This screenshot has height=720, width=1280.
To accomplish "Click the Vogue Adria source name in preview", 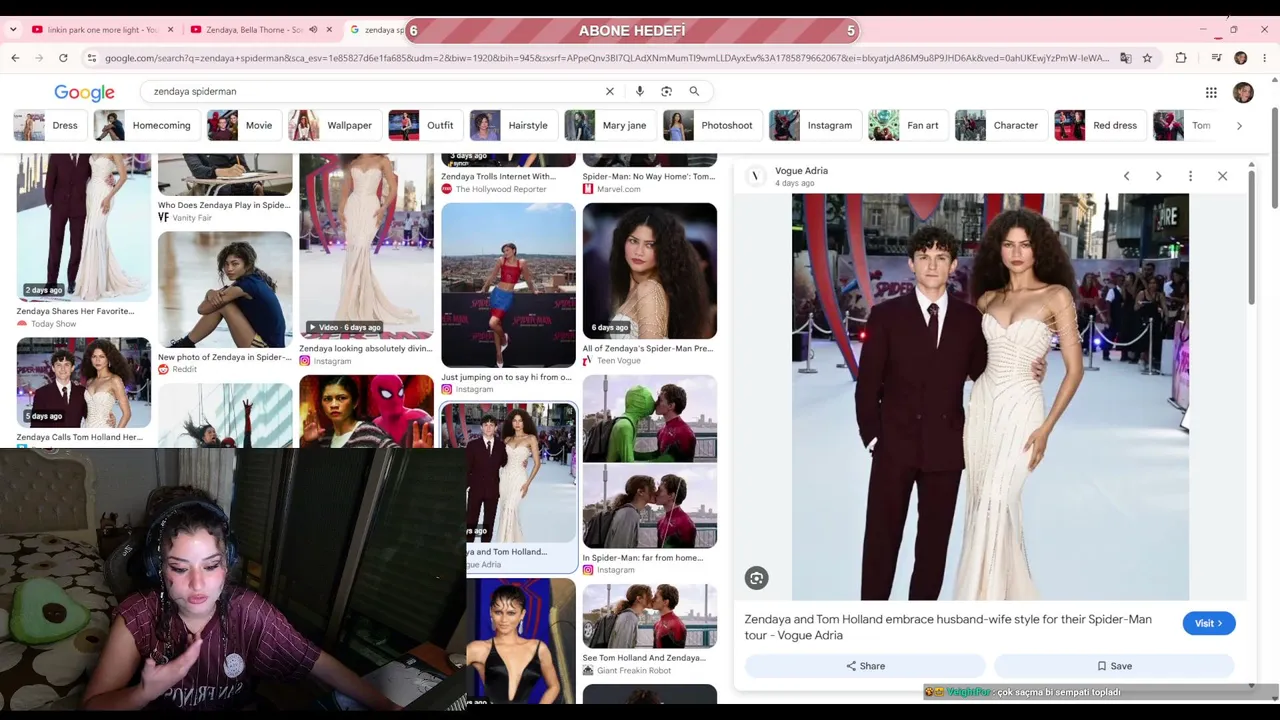I will [801, 171].
